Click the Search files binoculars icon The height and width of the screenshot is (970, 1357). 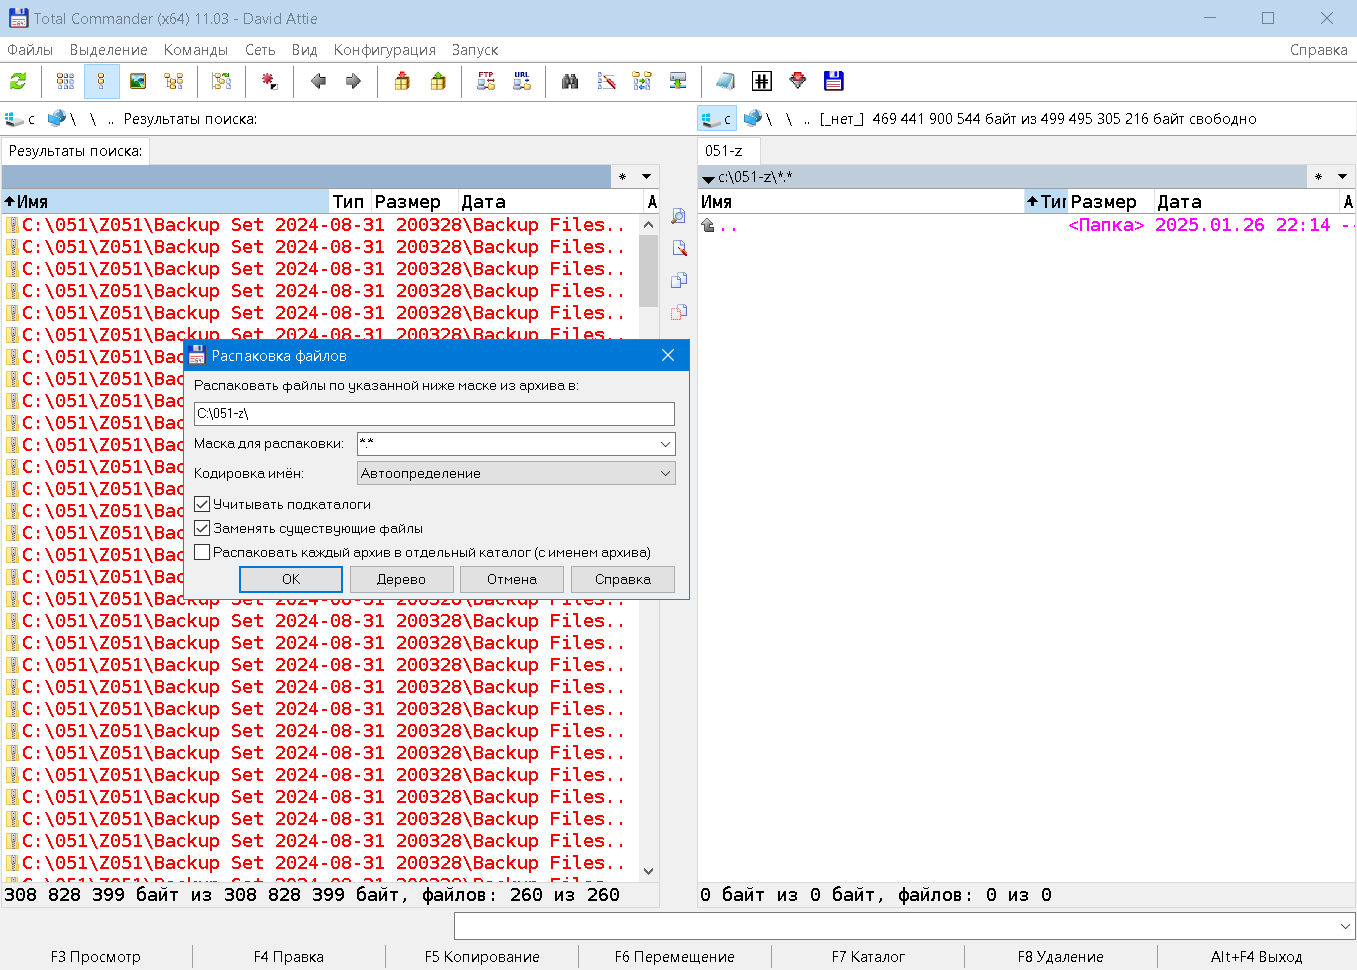coord(570,81)
